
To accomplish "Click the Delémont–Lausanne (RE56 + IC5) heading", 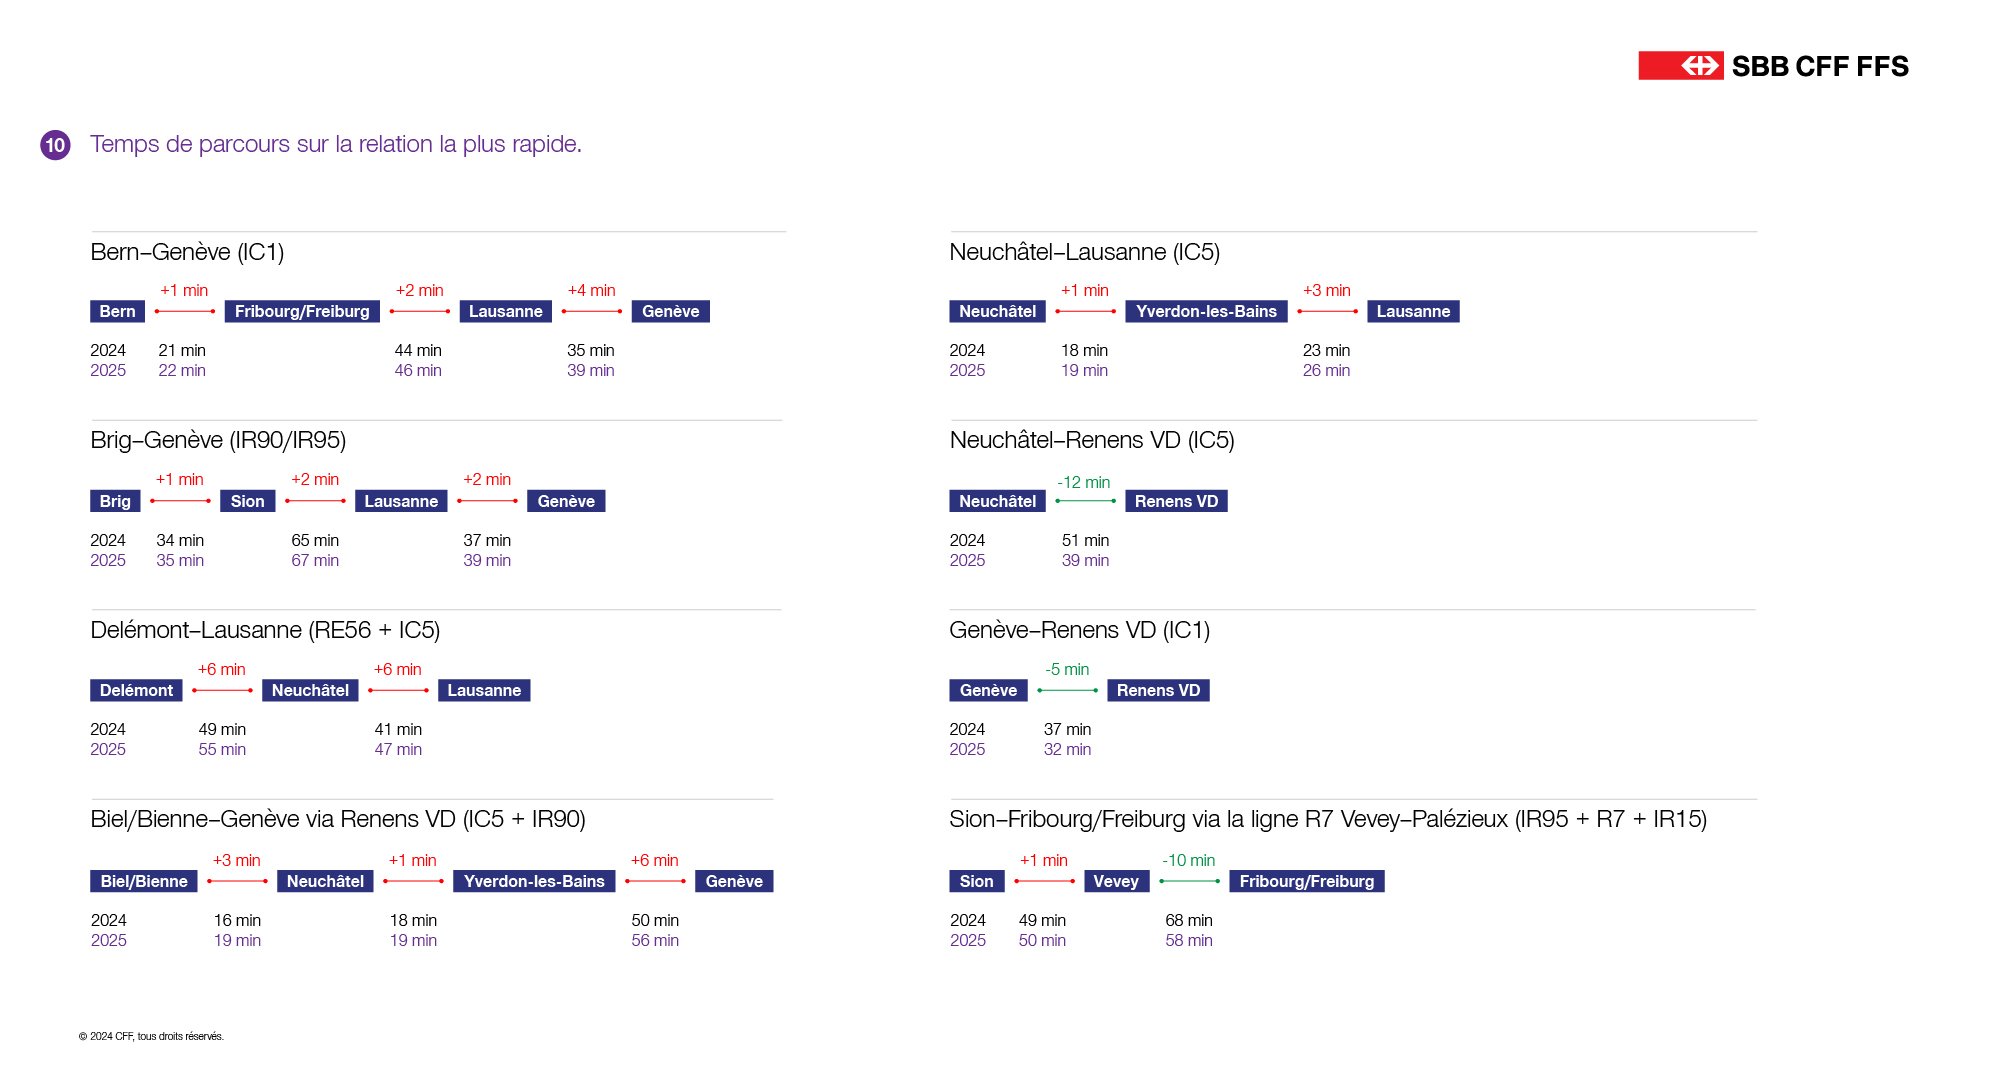I will point(265,630).
